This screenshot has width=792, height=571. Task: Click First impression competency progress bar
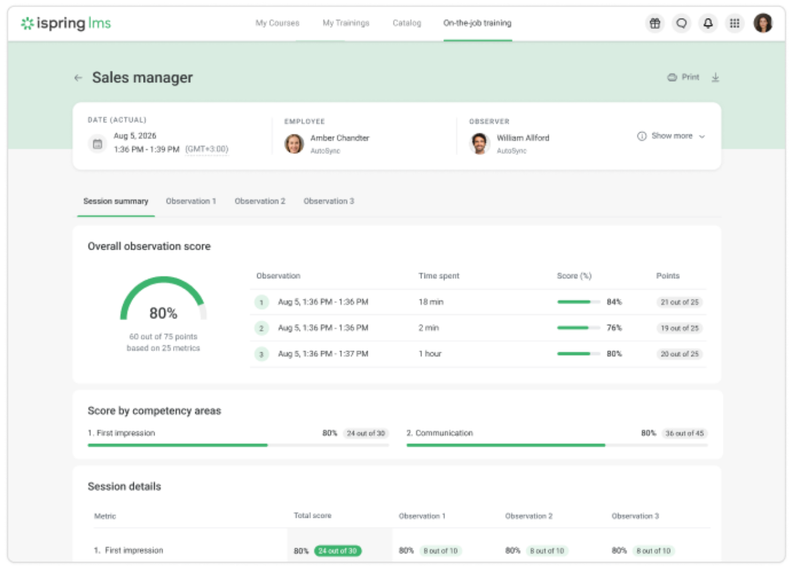238,445
